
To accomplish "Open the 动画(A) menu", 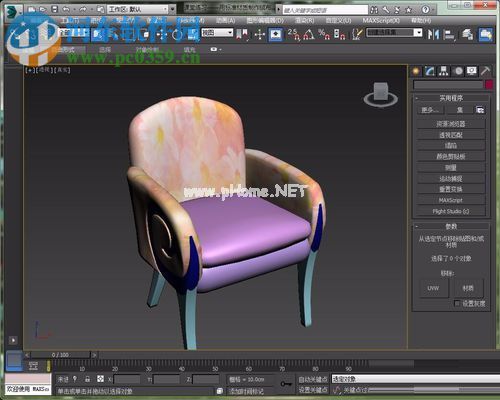I will [x=225, y=21].
